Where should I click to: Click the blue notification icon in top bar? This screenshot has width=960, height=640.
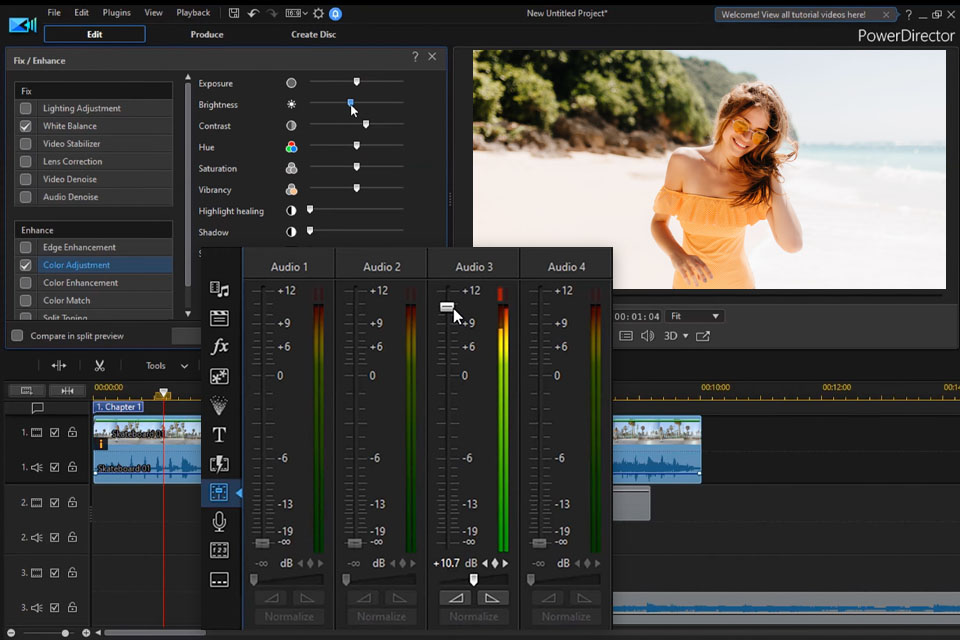[x=336, y=13]
